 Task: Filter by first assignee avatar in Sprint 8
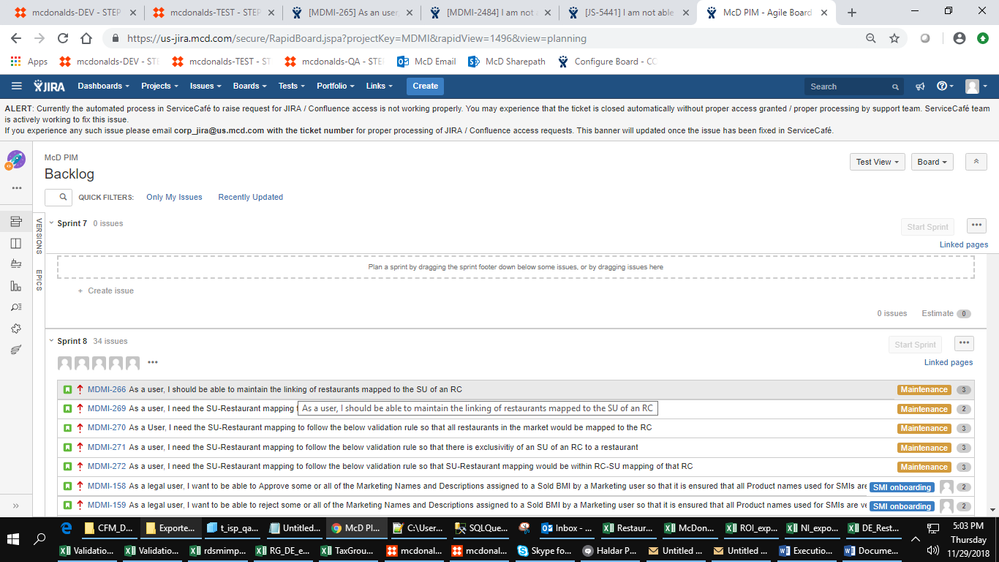pyautogui.click(x=65, y=363)
